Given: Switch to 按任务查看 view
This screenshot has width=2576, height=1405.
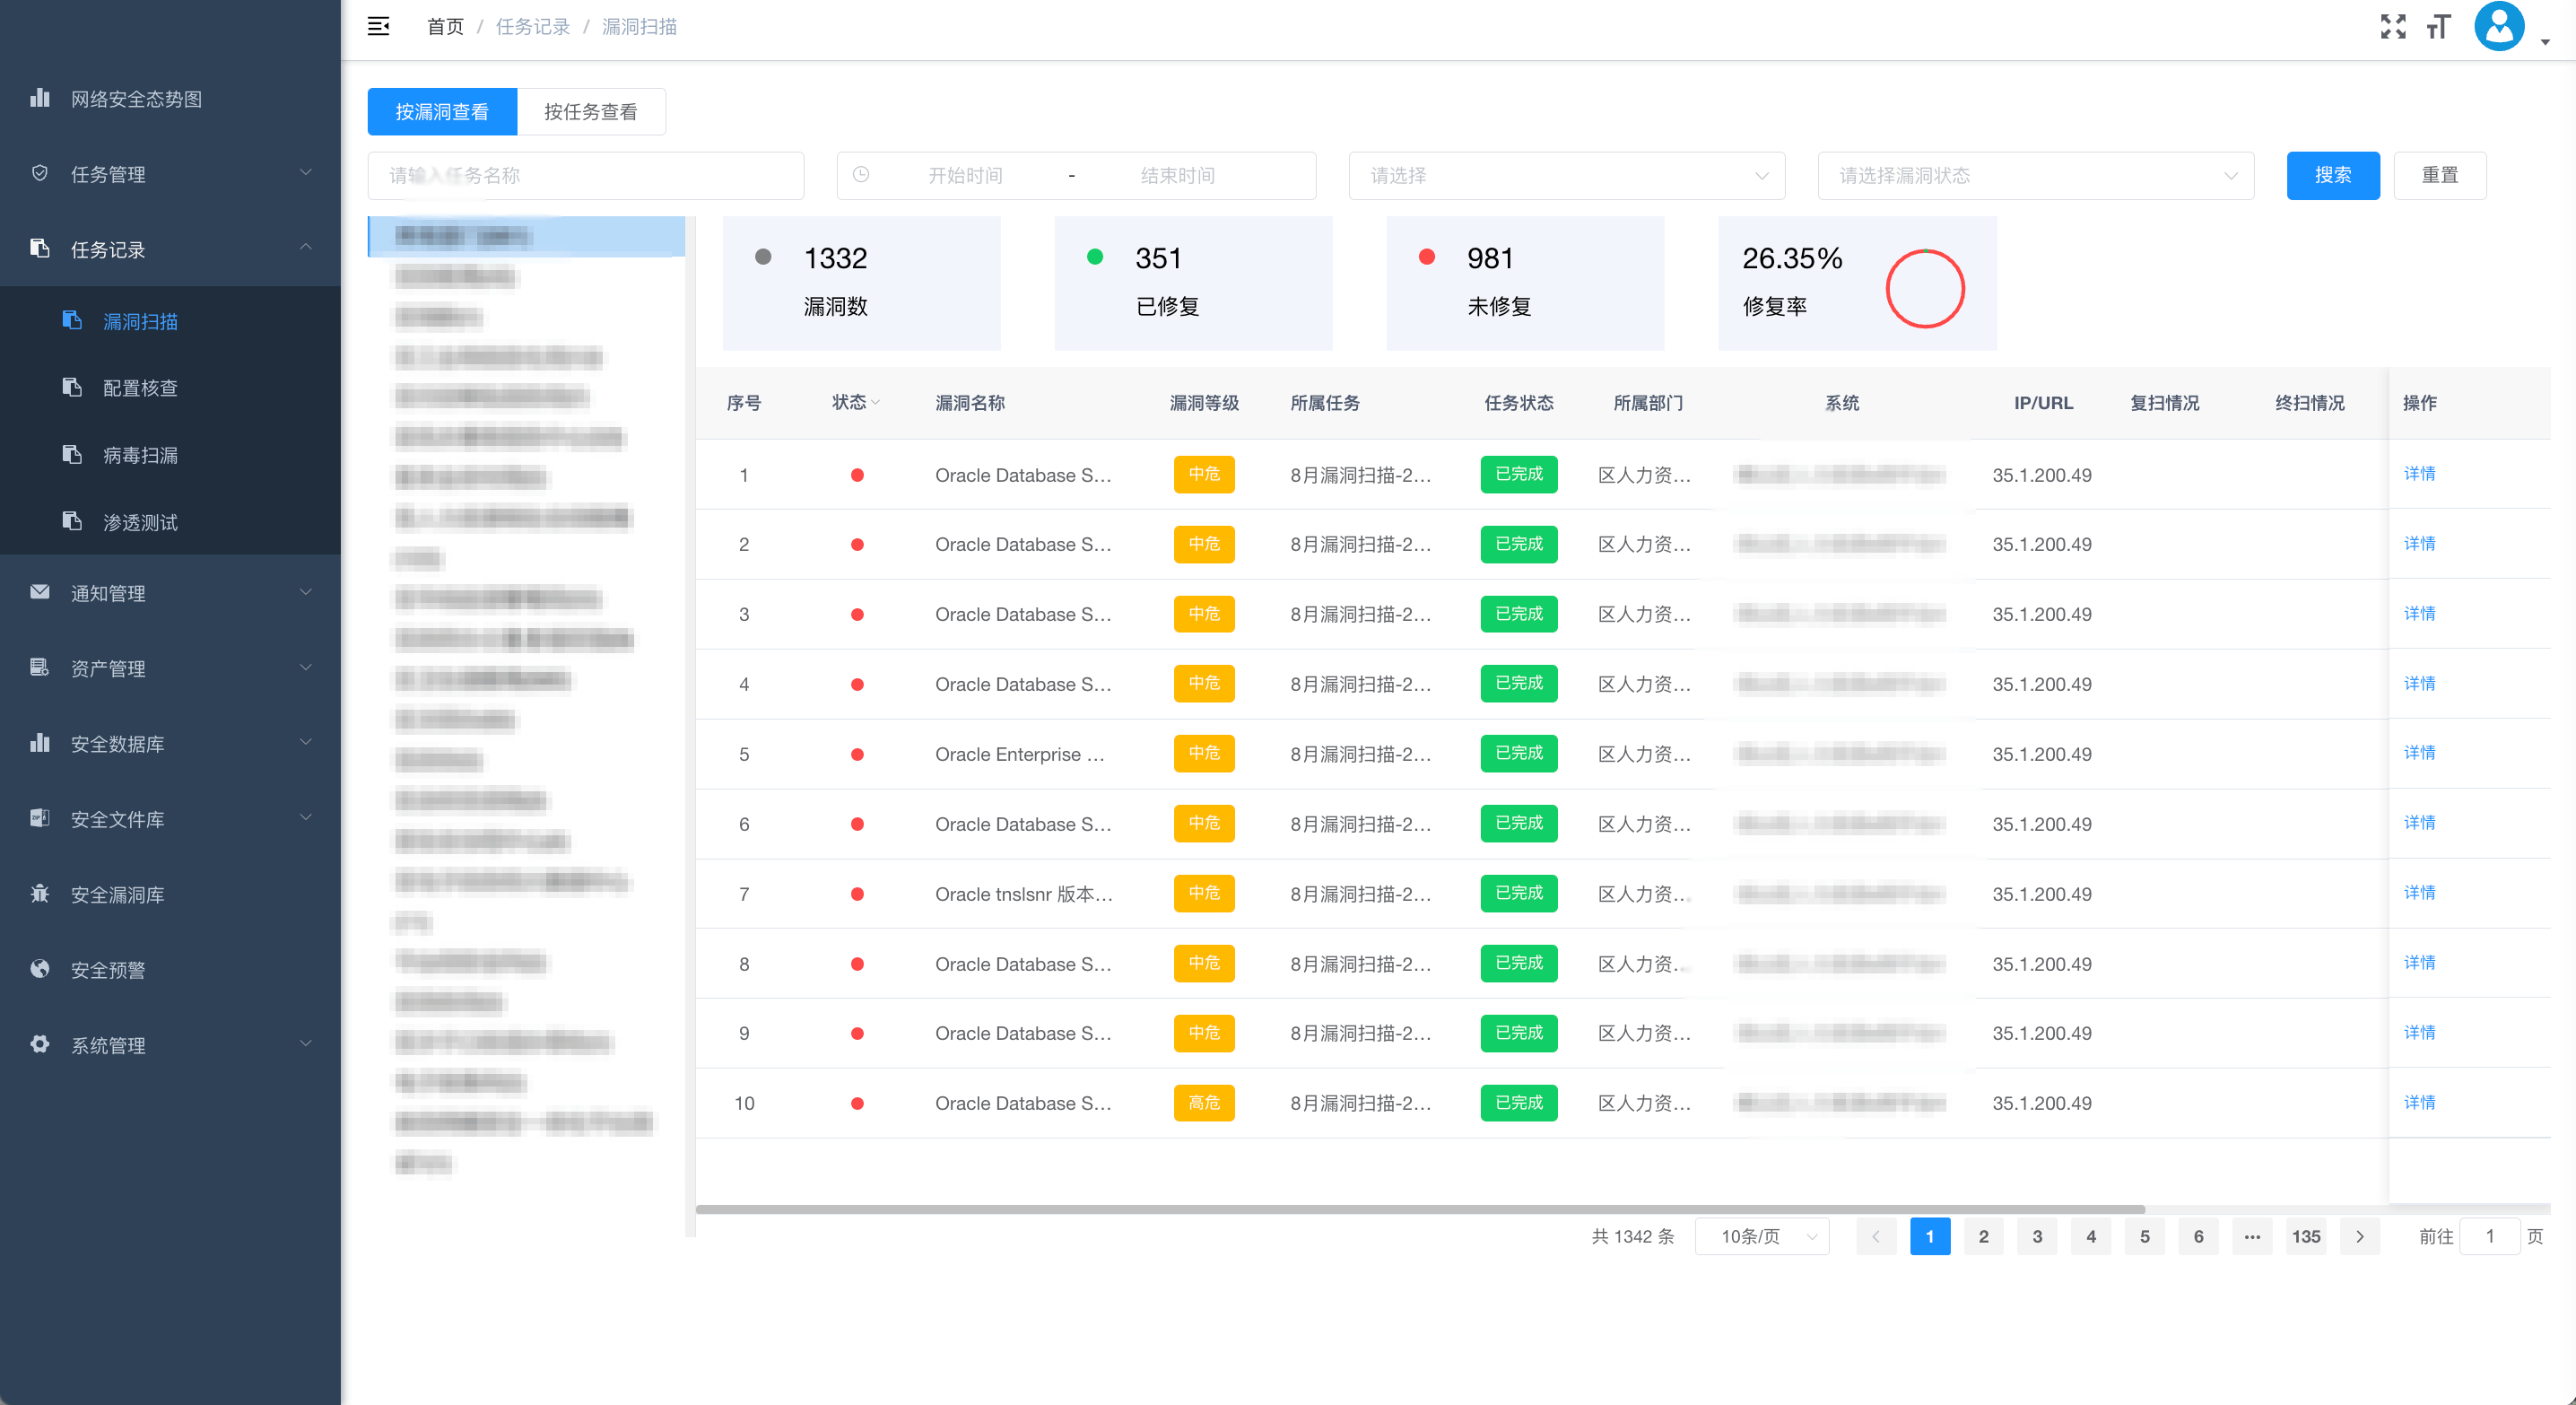Looking at the screenshot, I should point(590,112).
